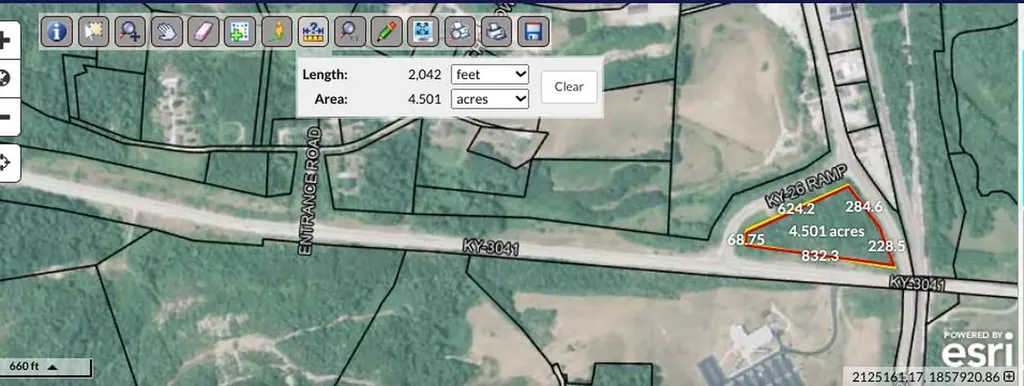Select the Identify info tool
Viewport: 1024px width, 386px height.
point(57,31)
